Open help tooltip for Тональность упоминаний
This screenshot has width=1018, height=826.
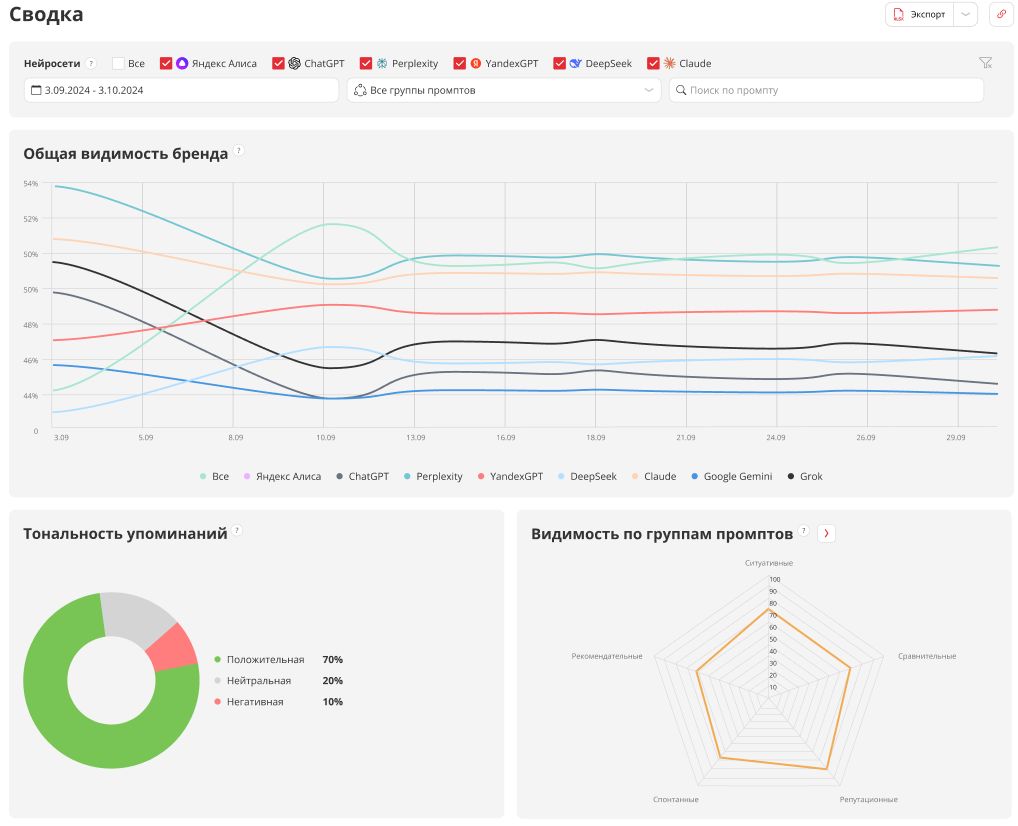(x=237, y=531)
